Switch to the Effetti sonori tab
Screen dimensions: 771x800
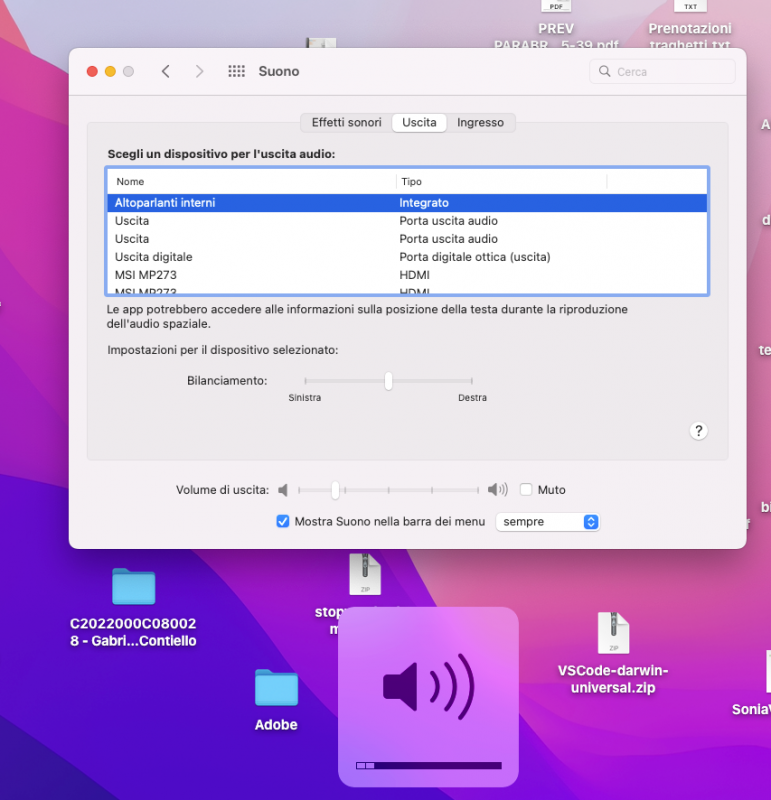[346, 123]
